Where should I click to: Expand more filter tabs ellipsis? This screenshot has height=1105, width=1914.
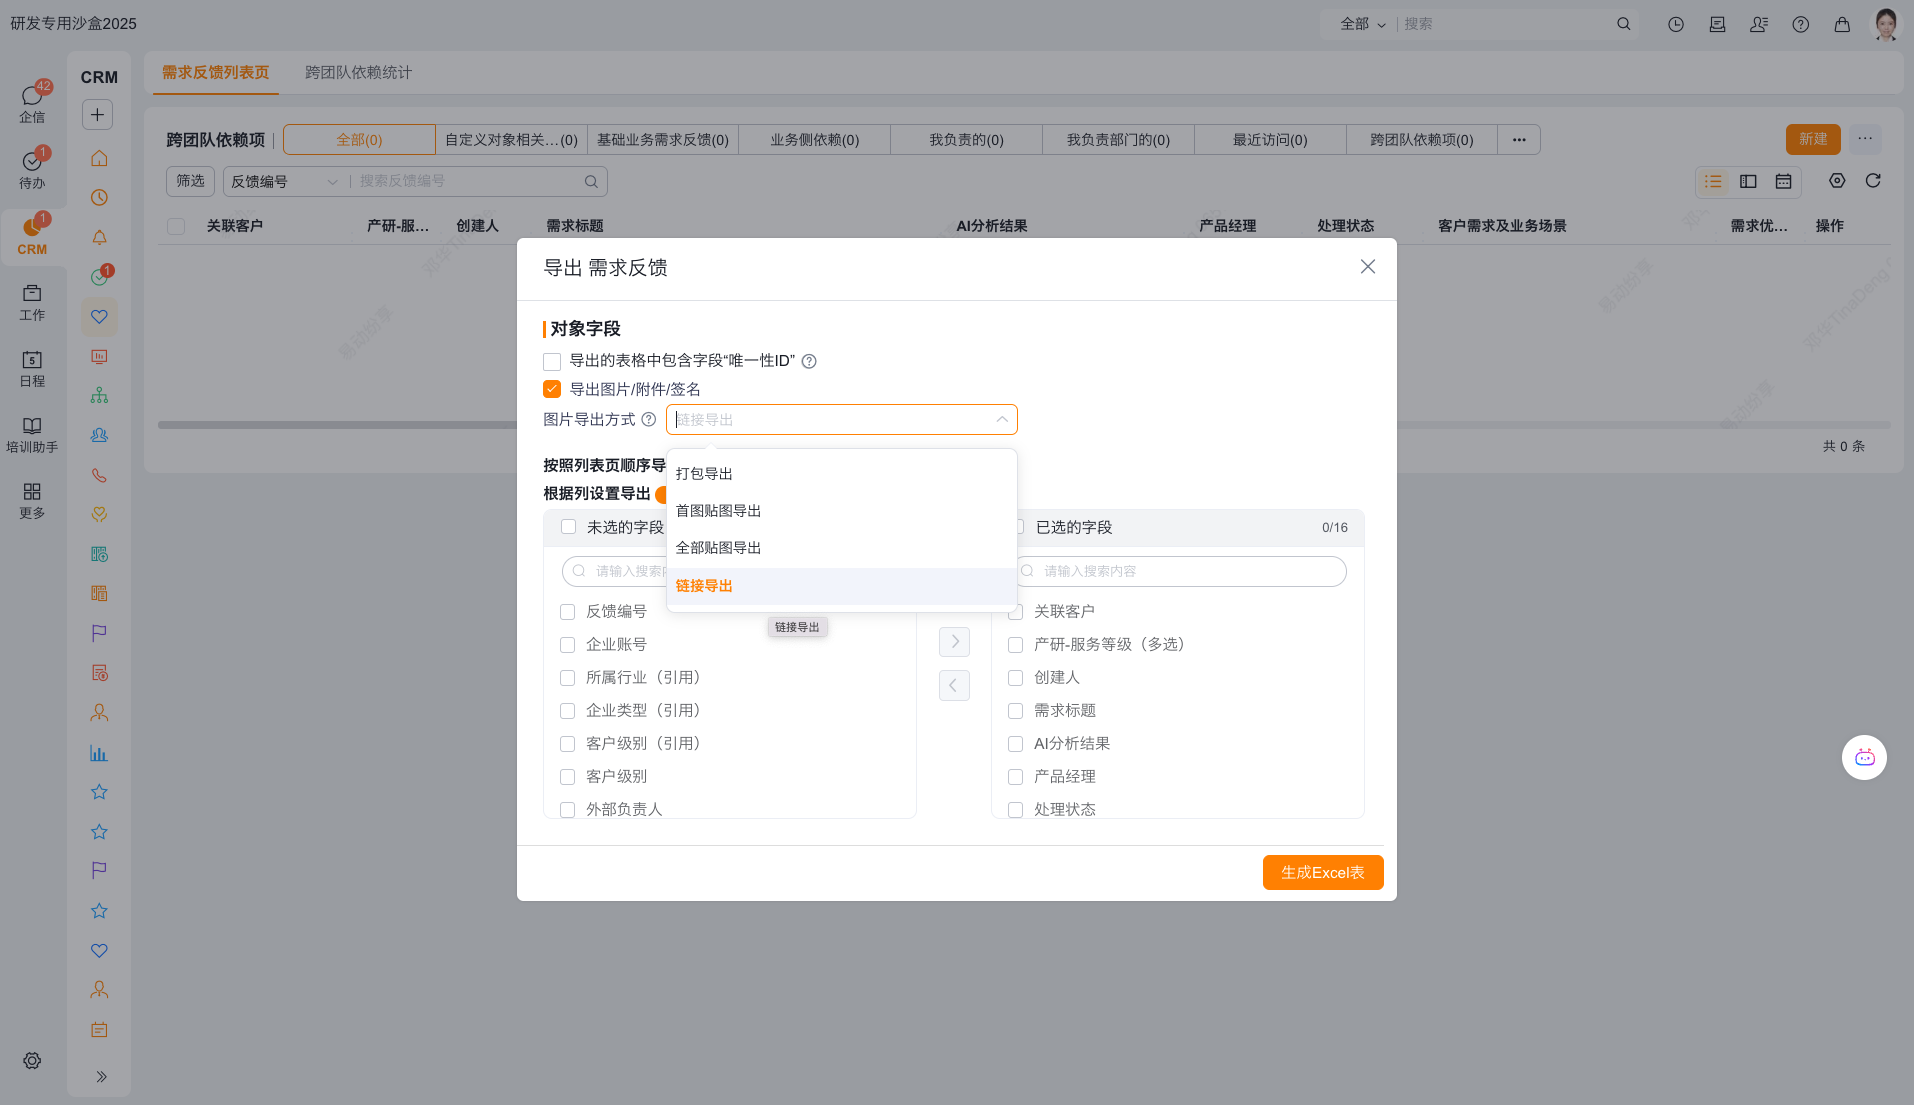(x=1519, y=140)
